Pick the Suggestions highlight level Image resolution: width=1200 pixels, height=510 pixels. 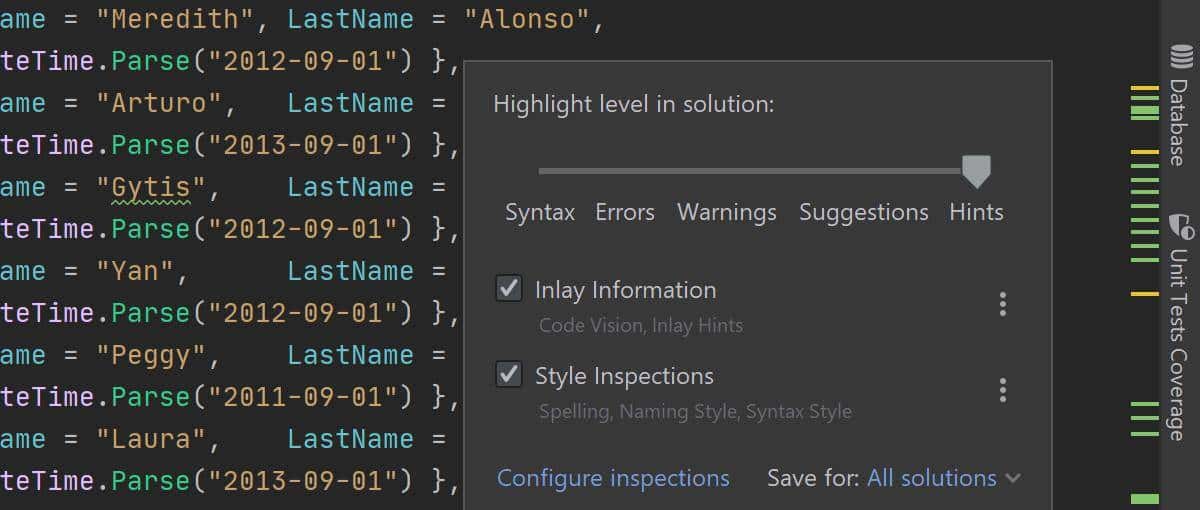coord(864,213)
